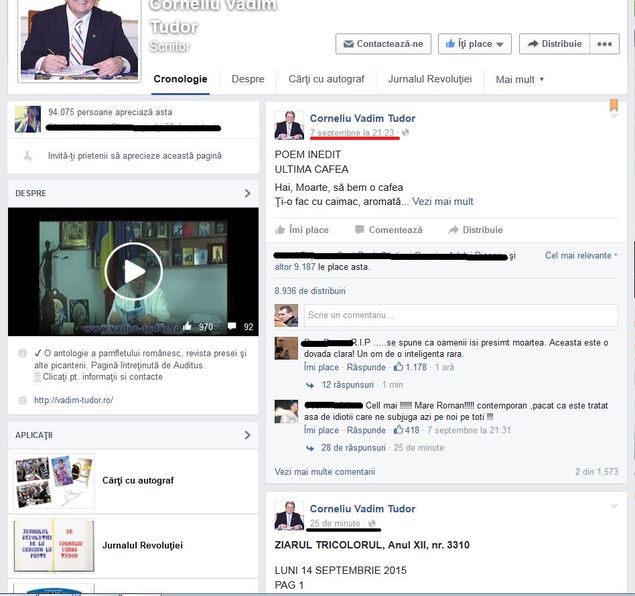Click the globe privacy icon on Tricolorul post

point(371,523)
